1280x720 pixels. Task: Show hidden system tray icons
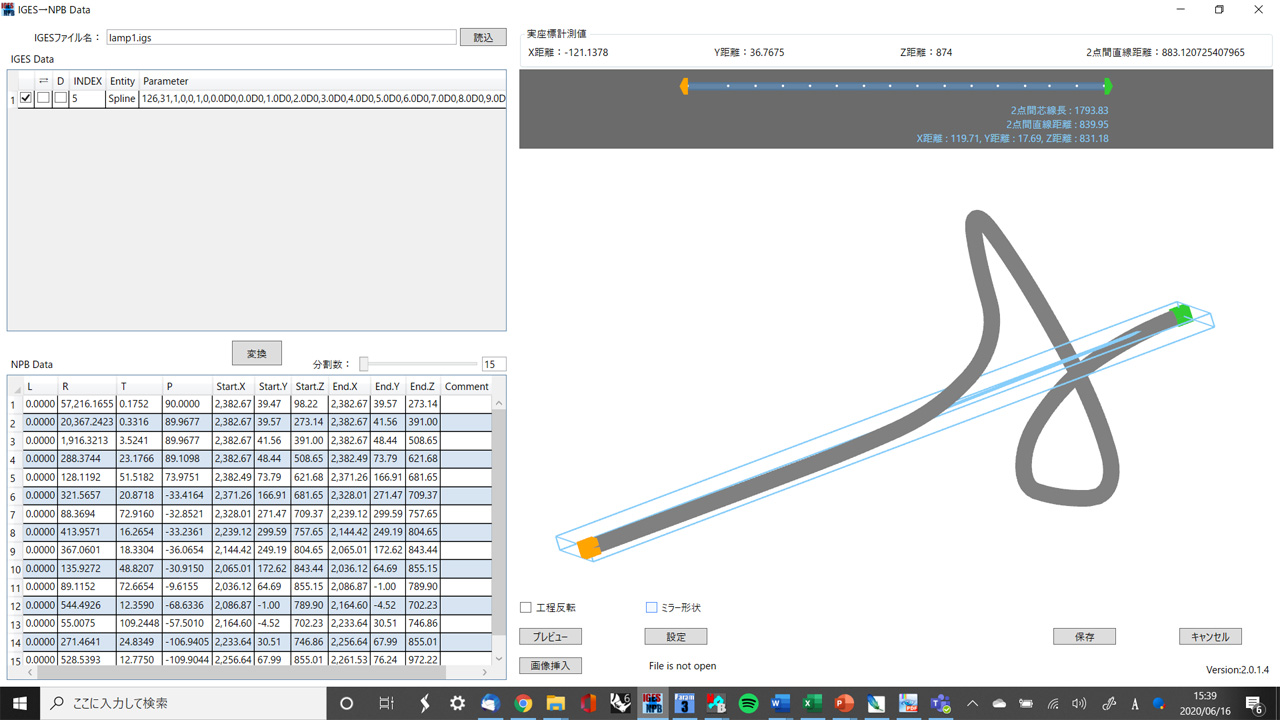(x=972, y=703)
